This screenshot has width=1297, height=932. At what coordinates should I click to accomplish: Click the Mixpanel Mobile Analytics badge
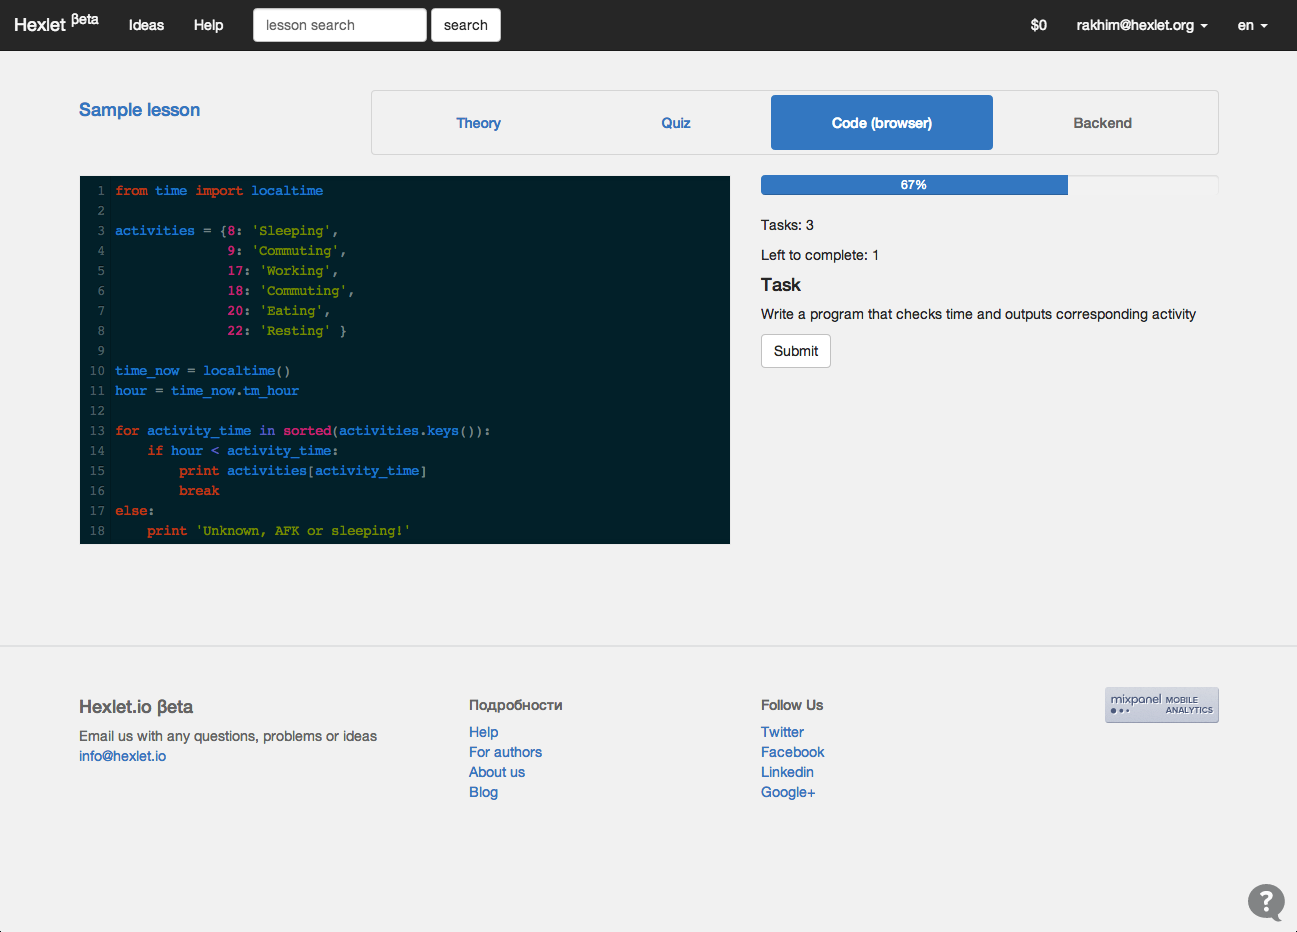(1161, 705)
